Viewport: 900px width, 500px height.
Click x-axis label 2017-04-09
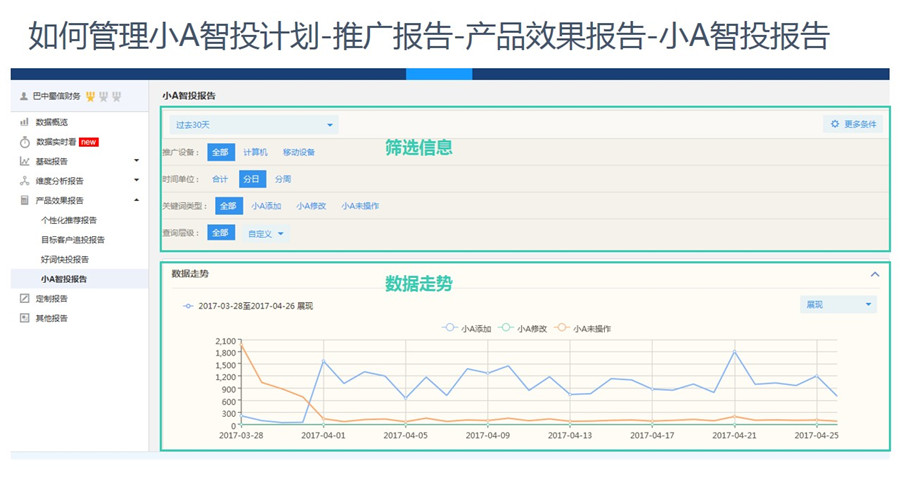(487, 435)
